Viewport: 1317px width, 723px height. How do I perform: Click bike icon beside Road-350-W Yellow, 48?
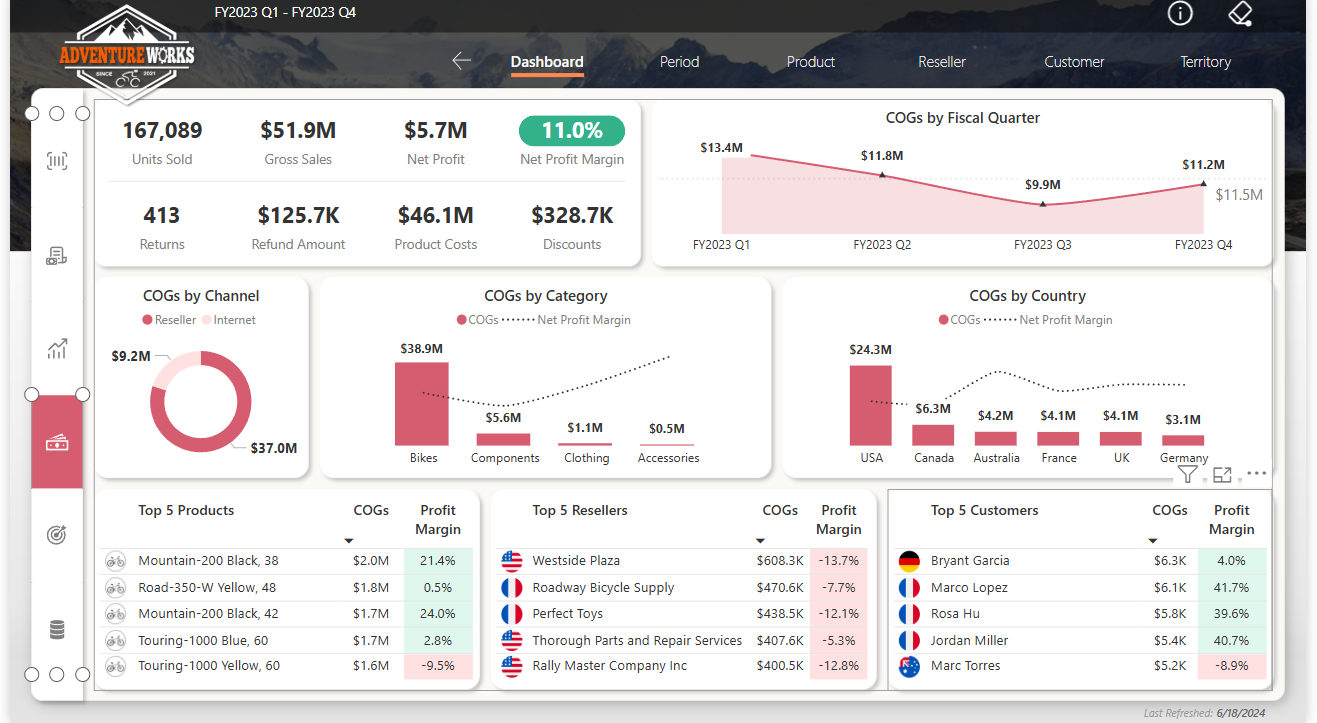coord(116,588)
